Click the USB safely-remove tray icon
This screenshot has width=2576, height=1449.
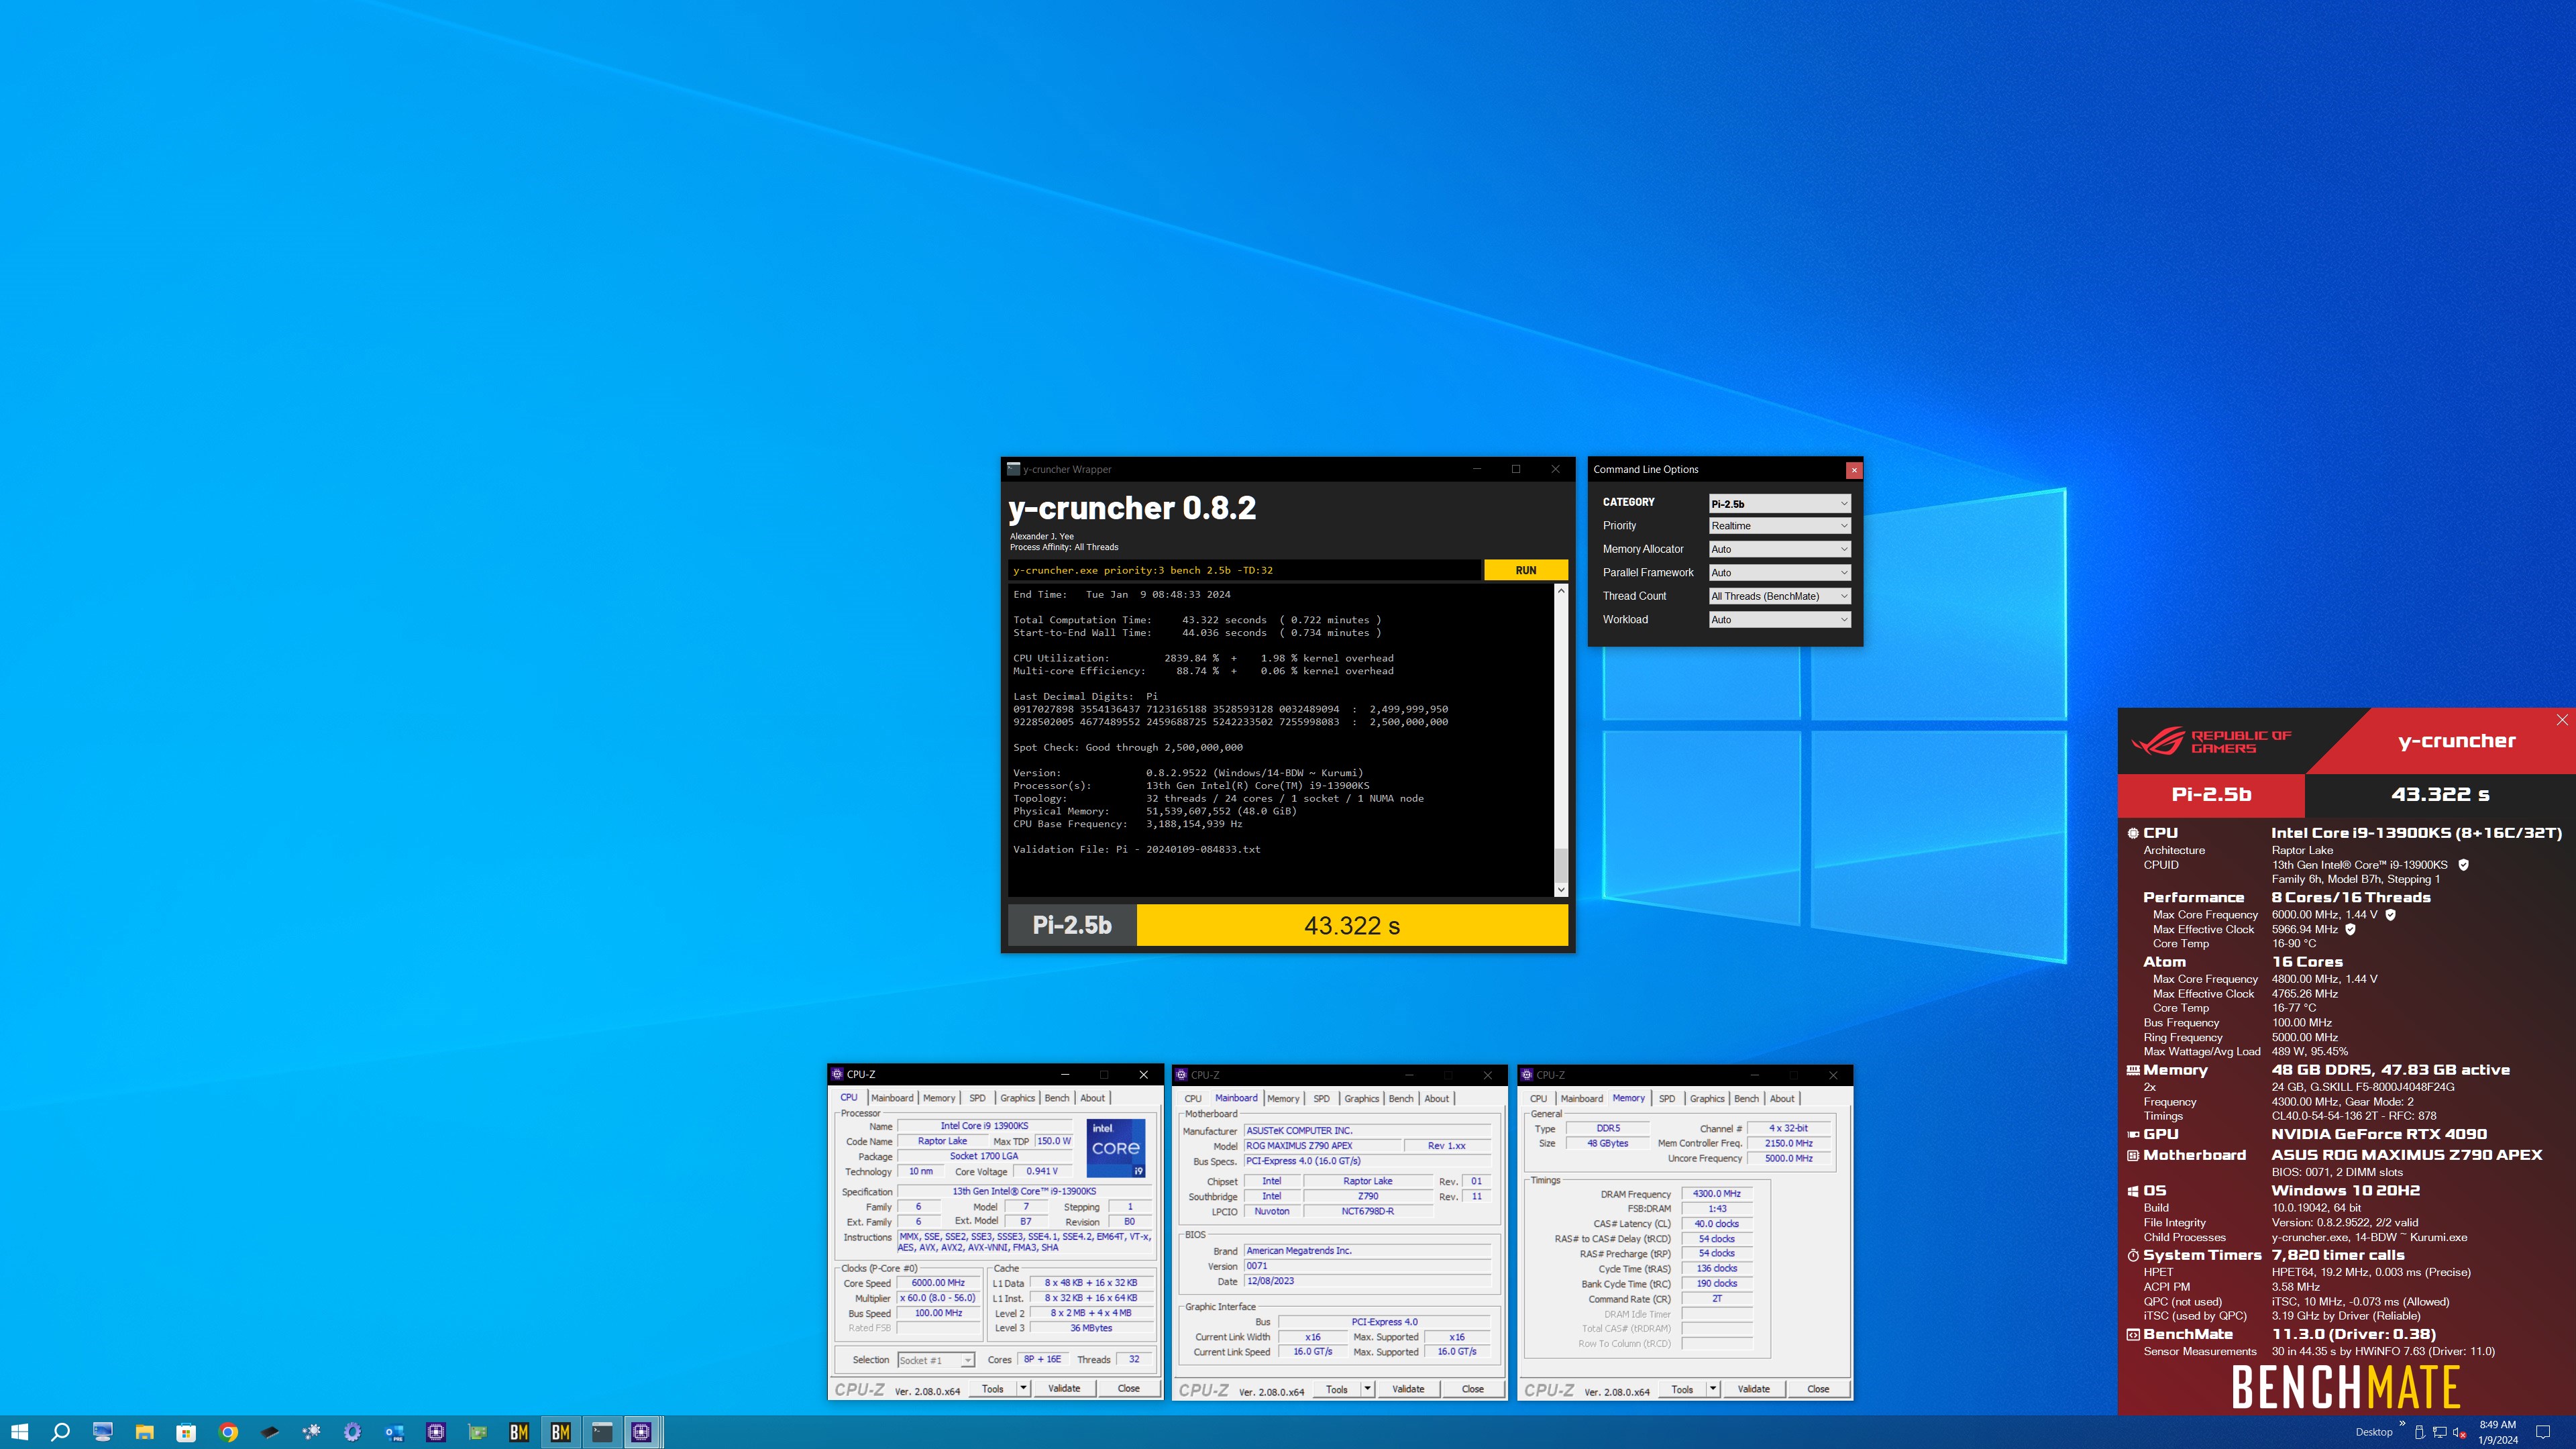click(x=2419, y=1432)
